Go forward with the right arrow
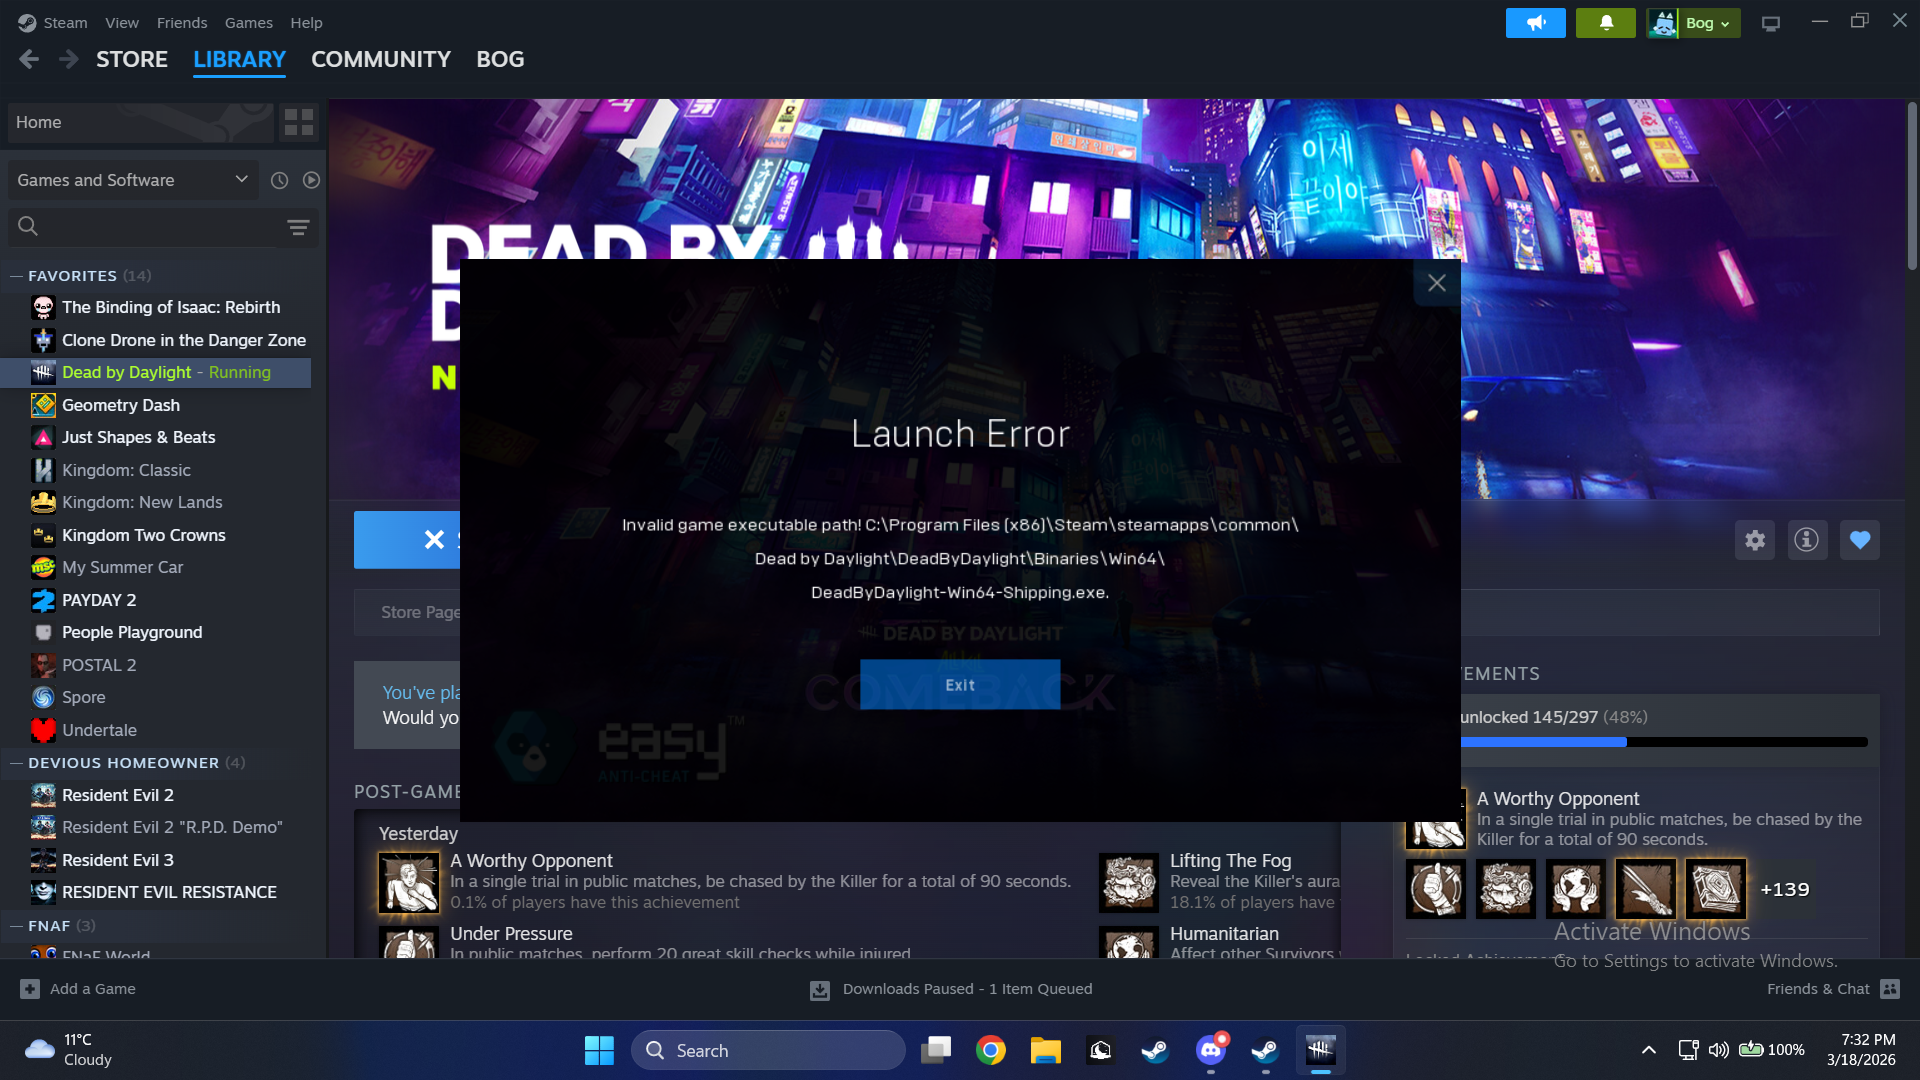Viewport: 1920px width, 1080px height. [68, 60]
